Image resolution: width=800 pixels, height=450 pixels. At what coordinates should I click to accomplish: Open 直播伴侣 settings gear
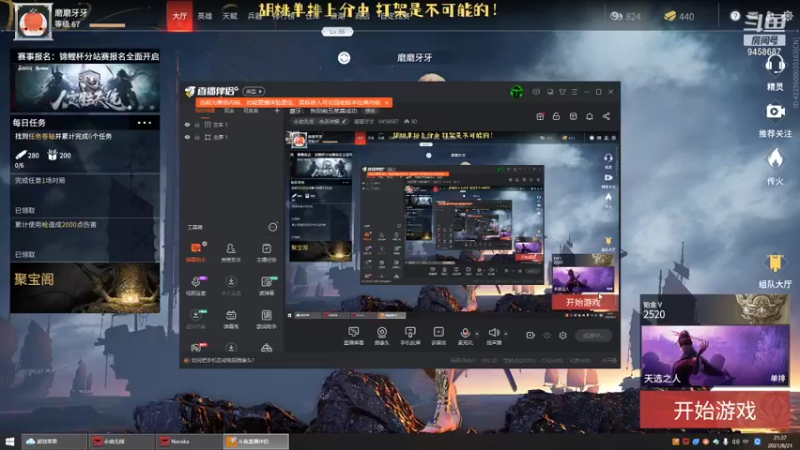[x=563, y=335]
